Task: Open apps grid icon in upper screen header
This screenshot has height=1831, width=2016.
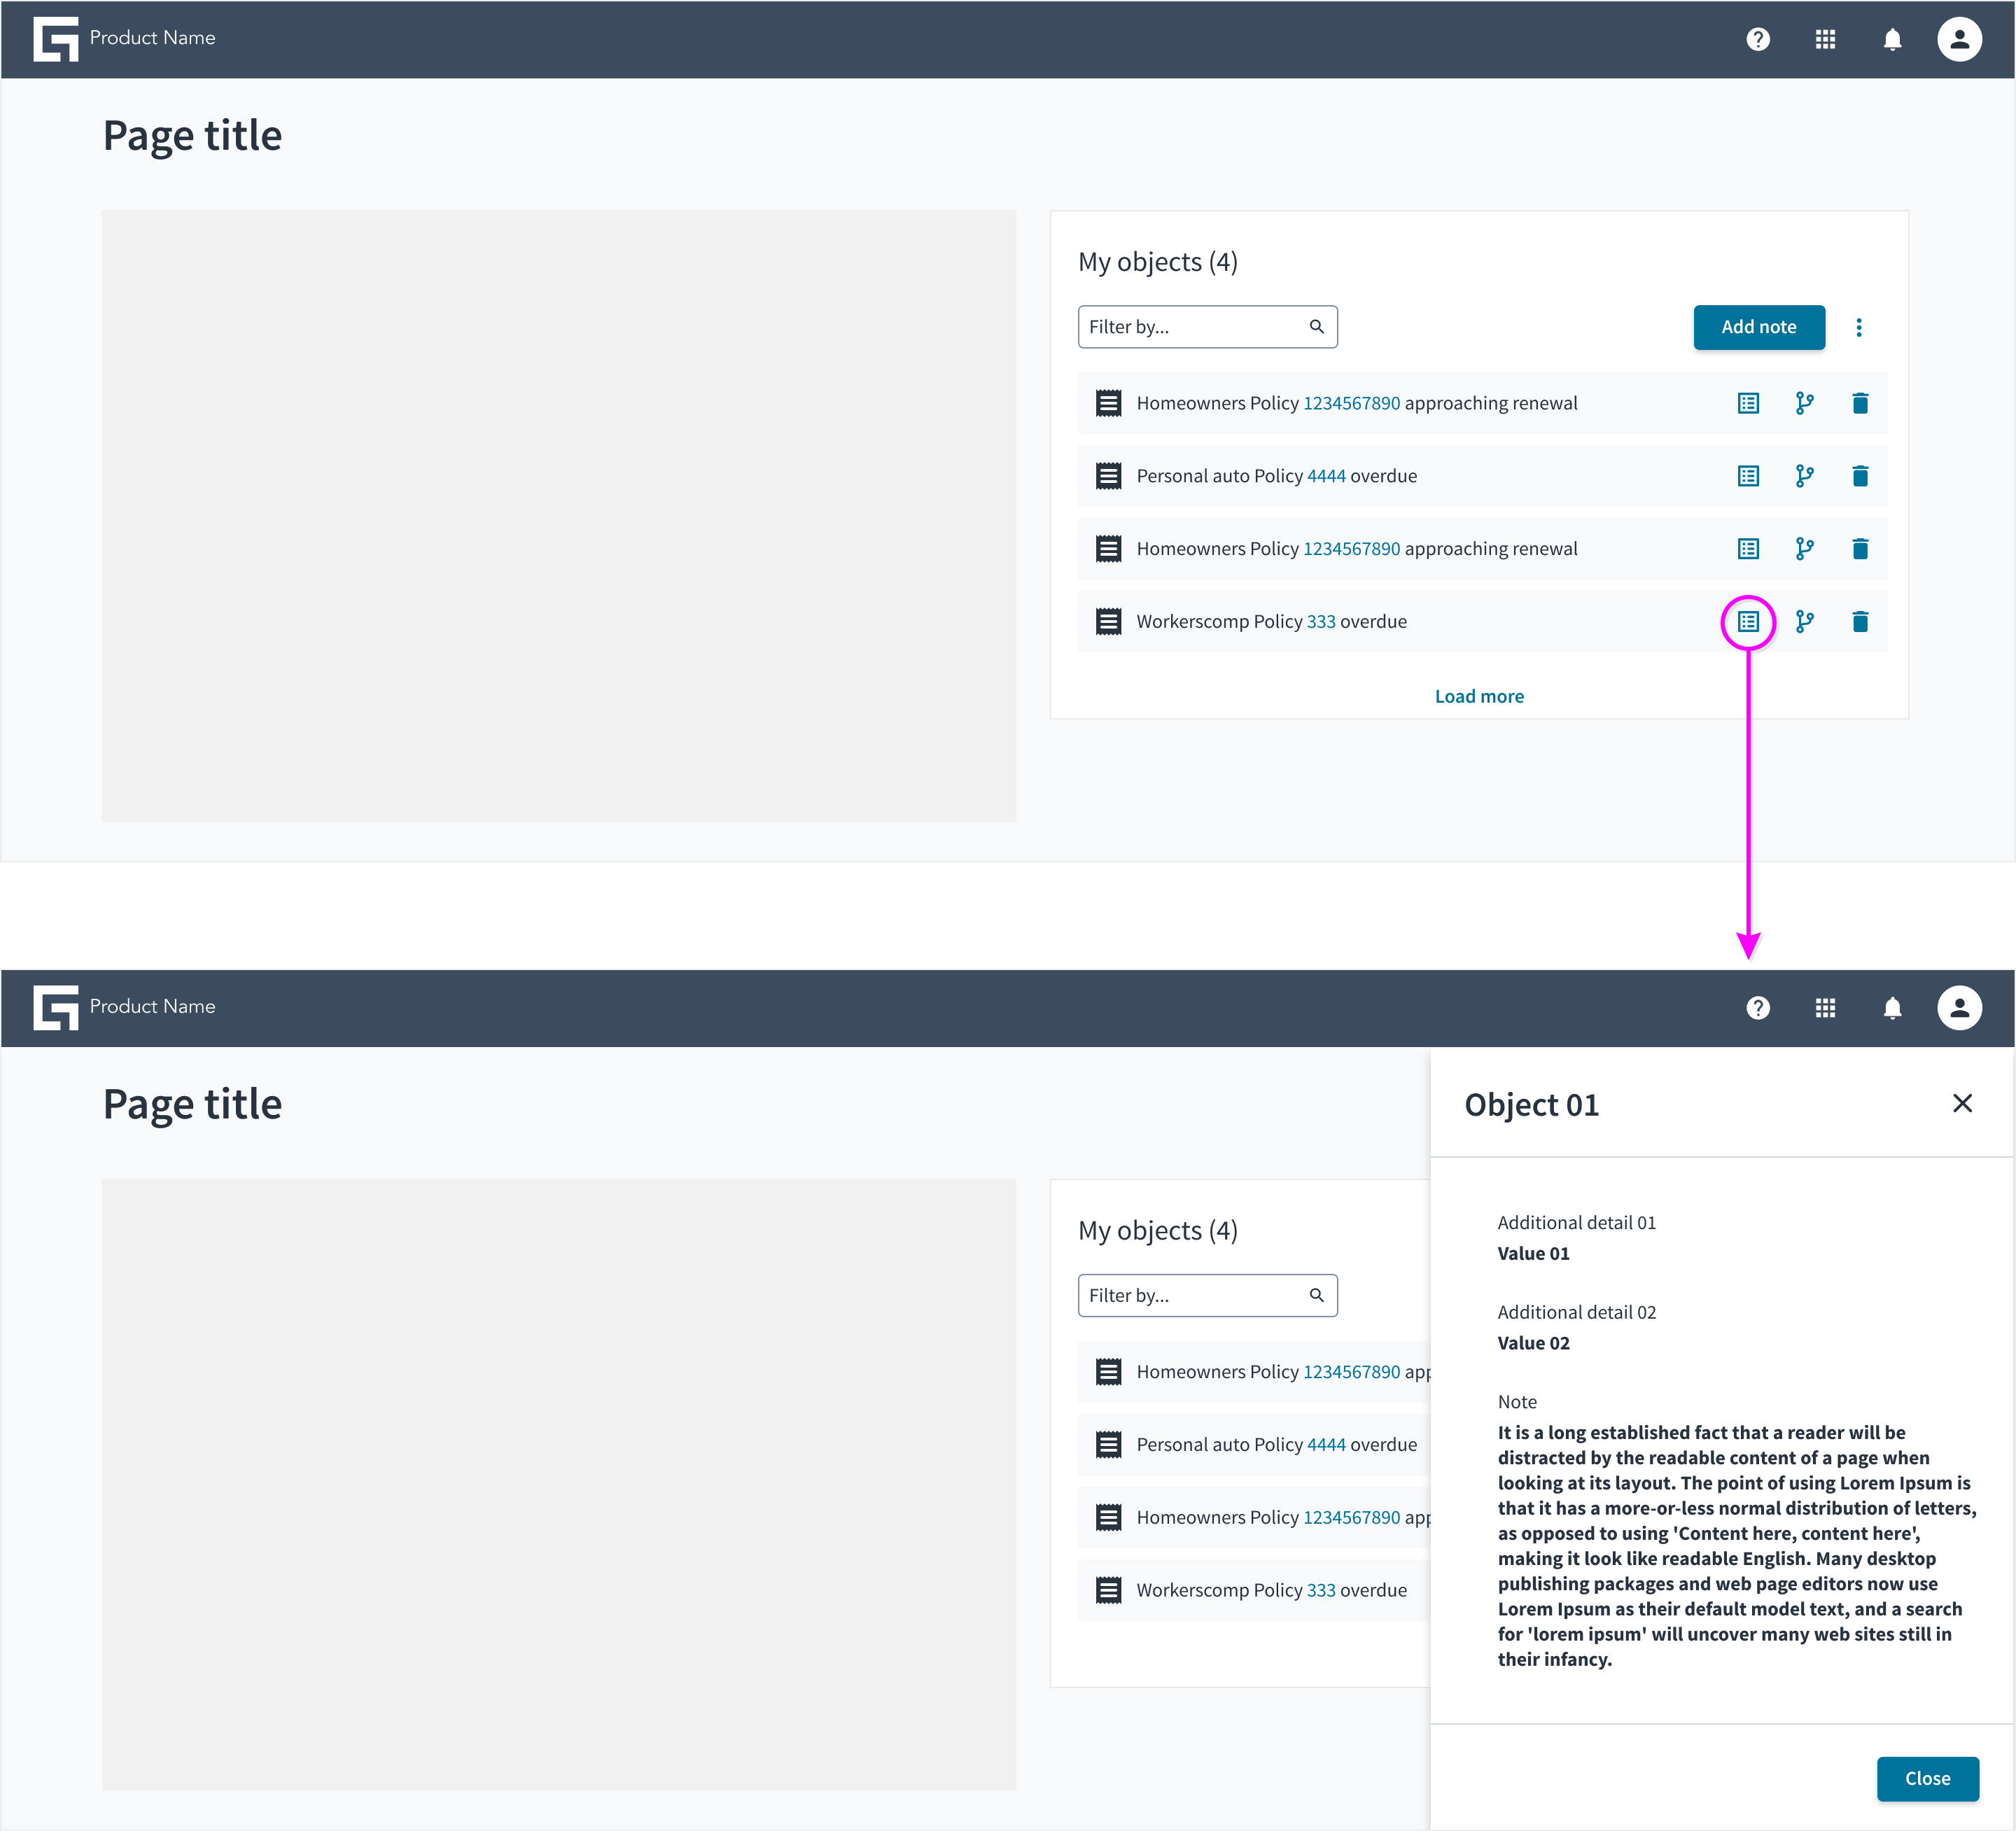Action: (x=1825, y=39)
